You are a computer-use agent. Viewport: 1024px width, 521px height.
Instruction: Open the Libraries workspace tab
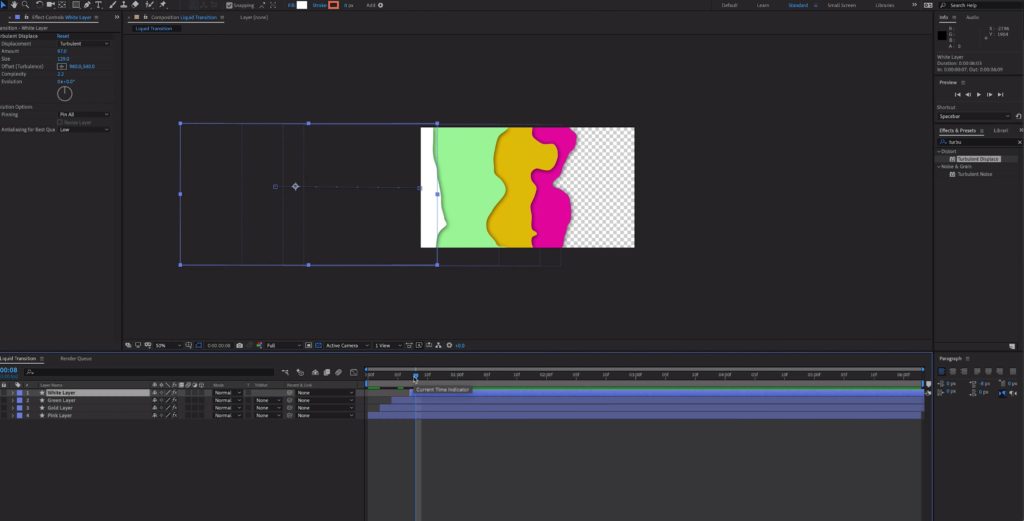click(885, 5)
